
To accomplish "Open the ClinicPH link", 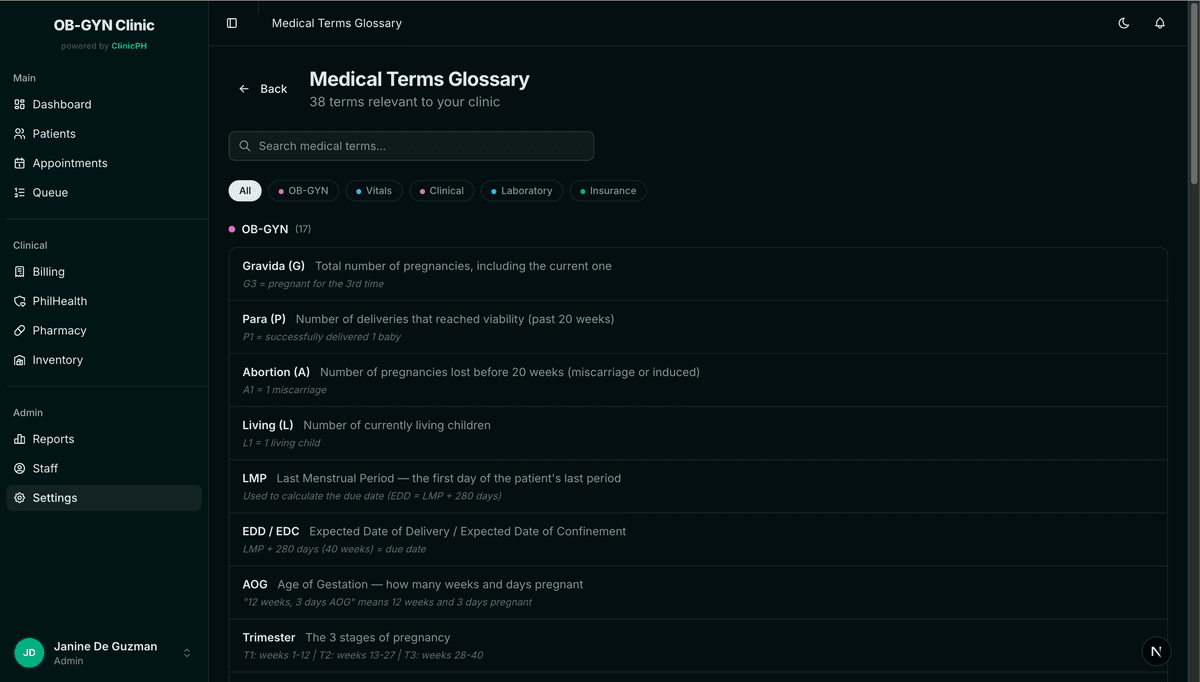I will 128,45.
